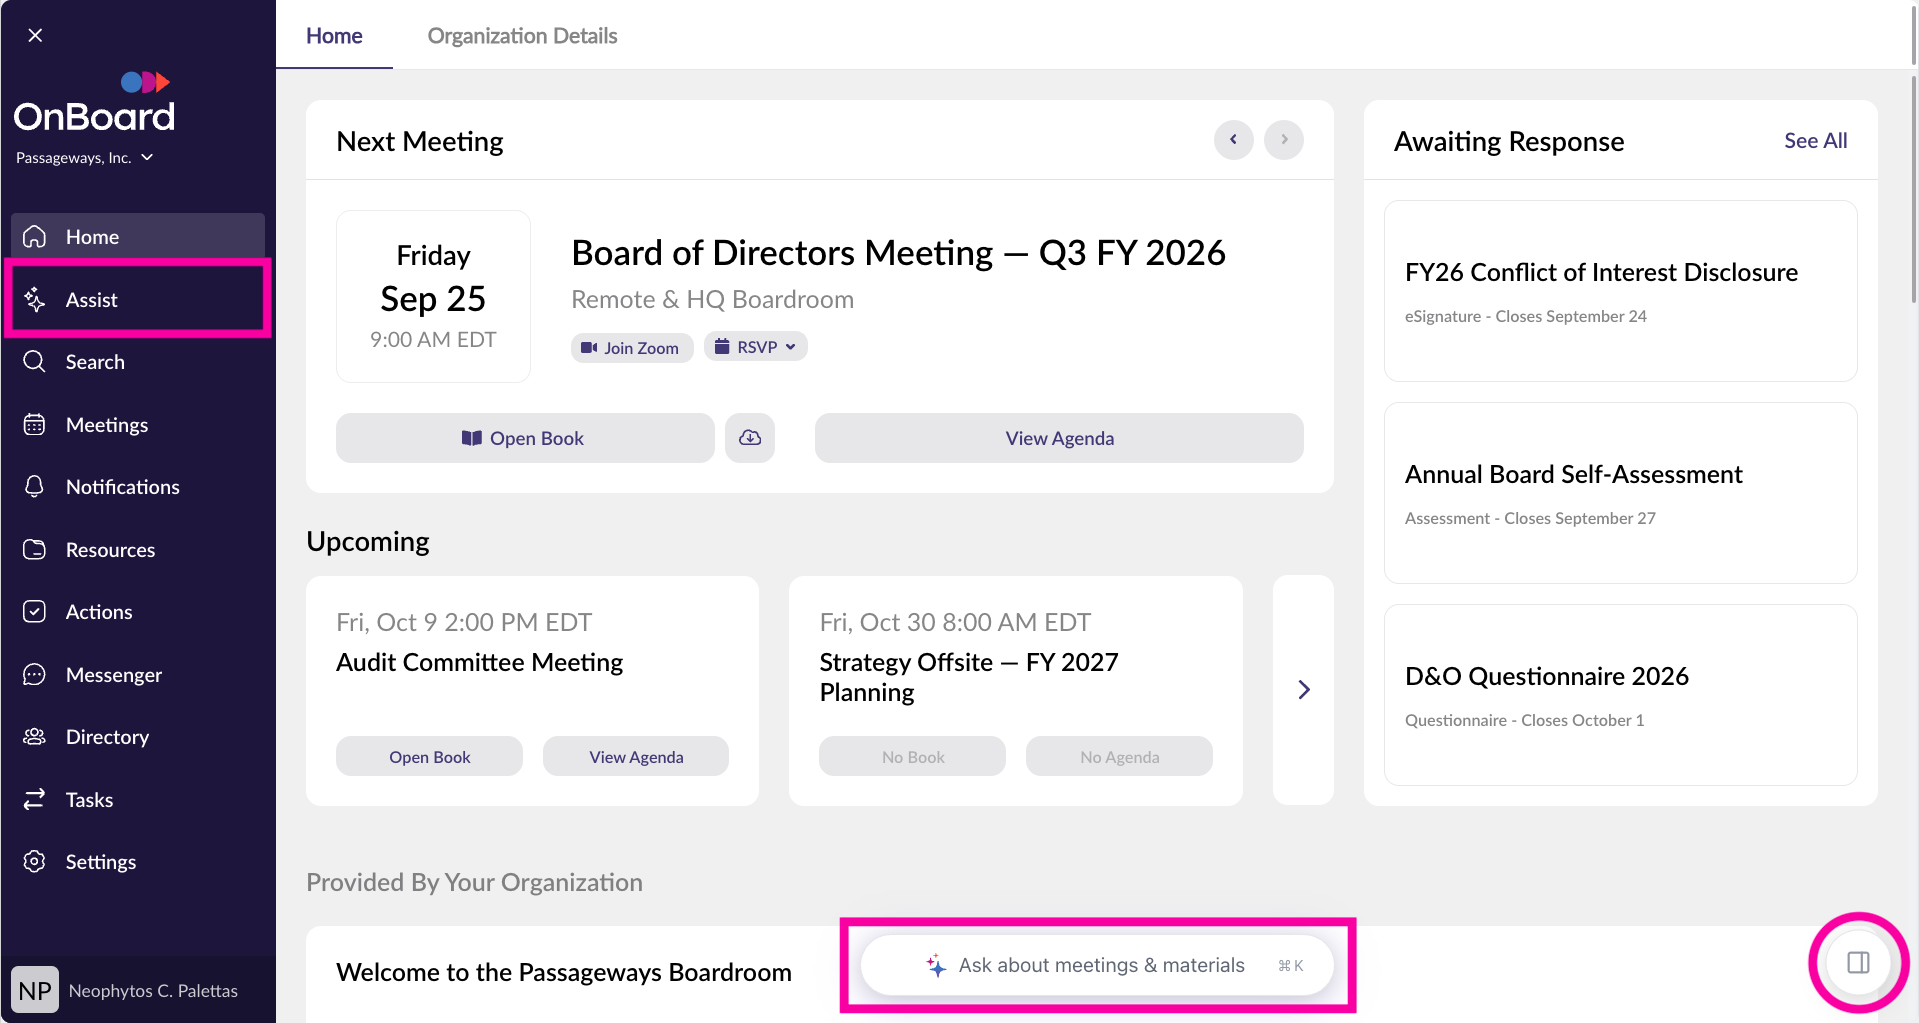Go to Actions in the sidebar
Screen dimensions: 1920x1024
138,612
